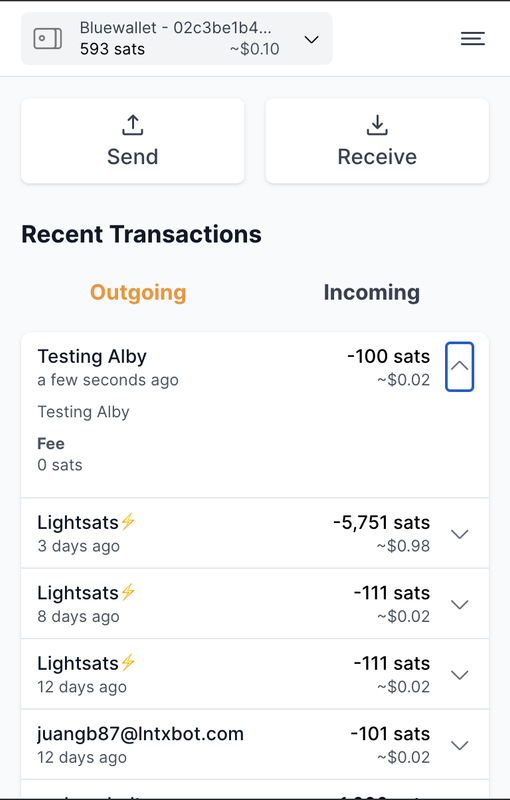The image size is (510, 800).
Task: Expand the 12 days ago Lightsats transaction
Action: point(460,675)
